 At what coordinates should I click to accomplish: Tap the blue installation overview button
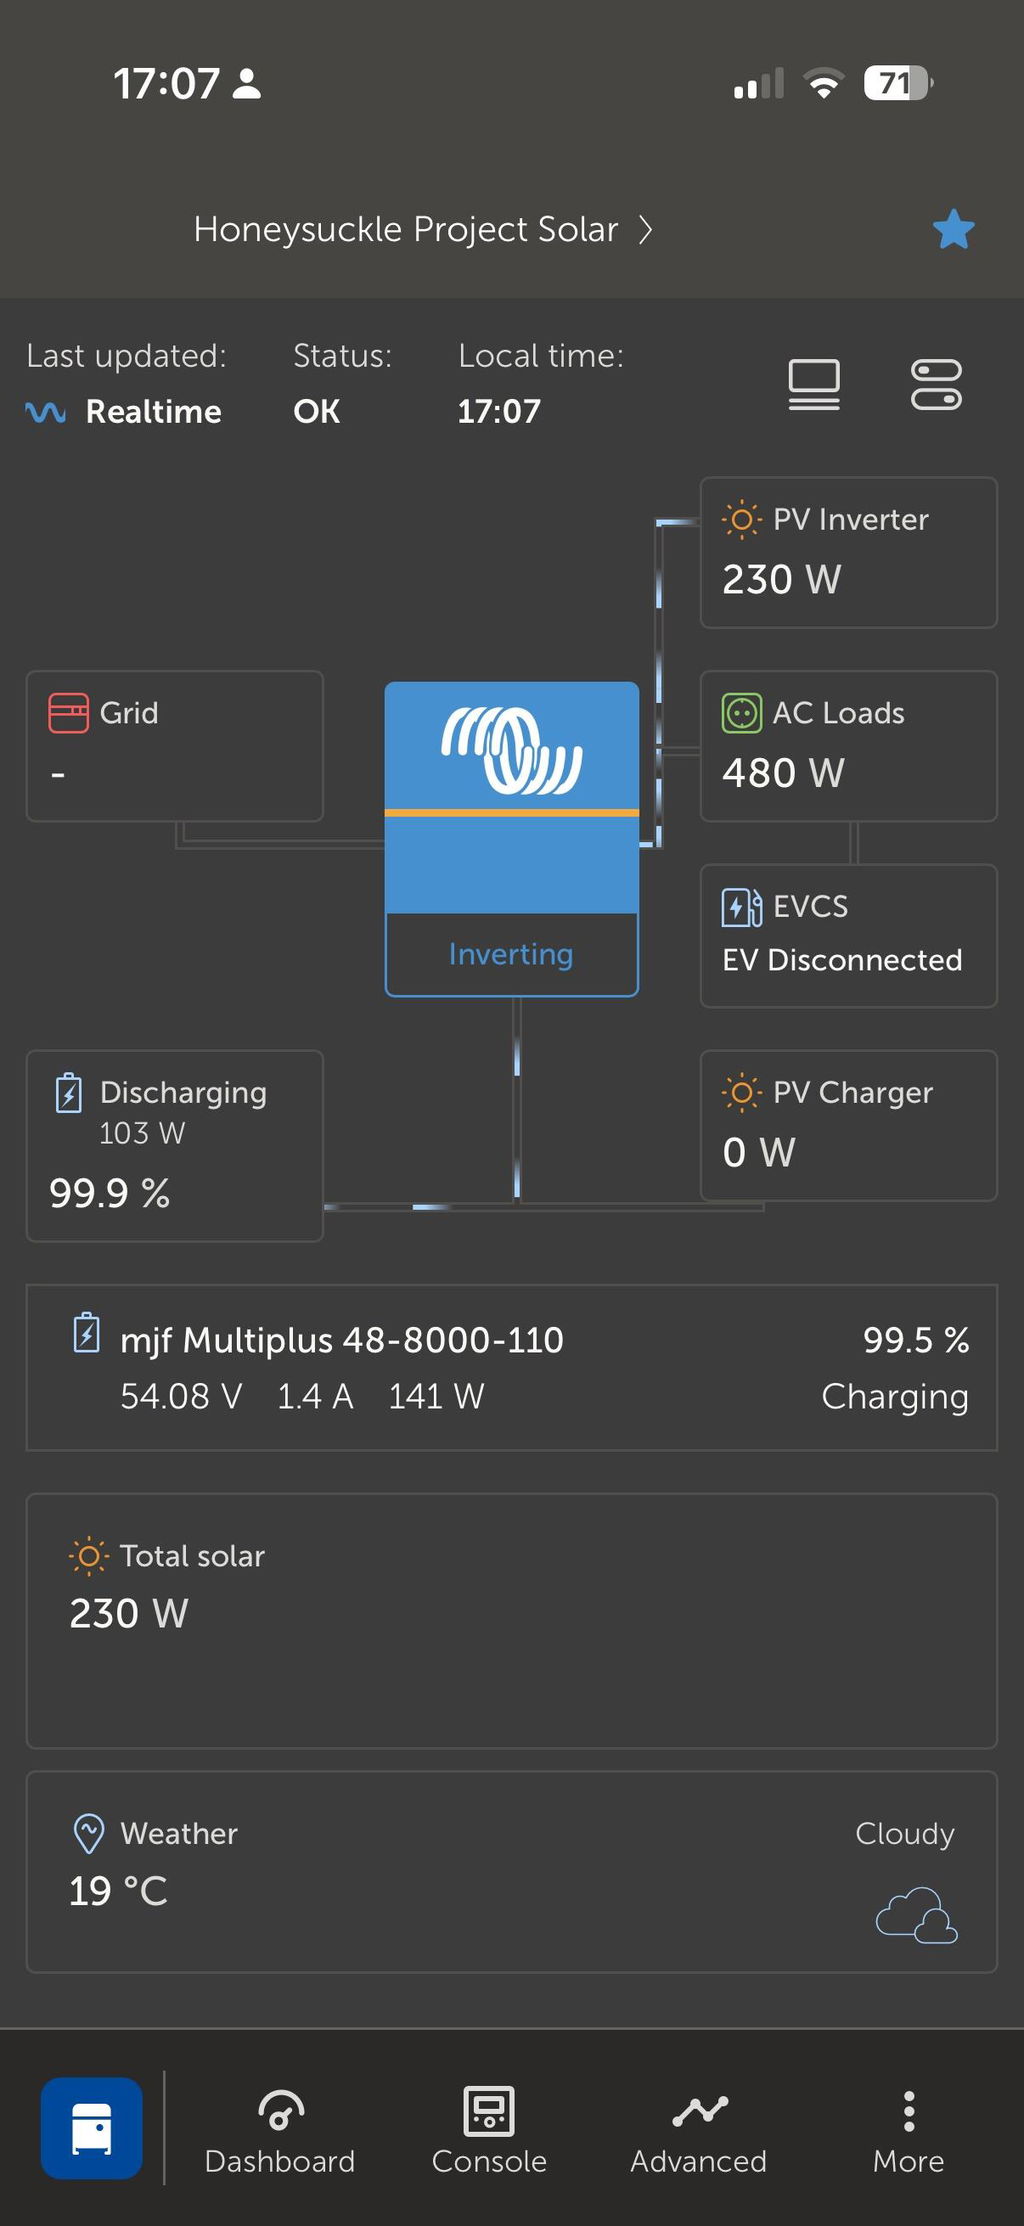coord(92,2128)
